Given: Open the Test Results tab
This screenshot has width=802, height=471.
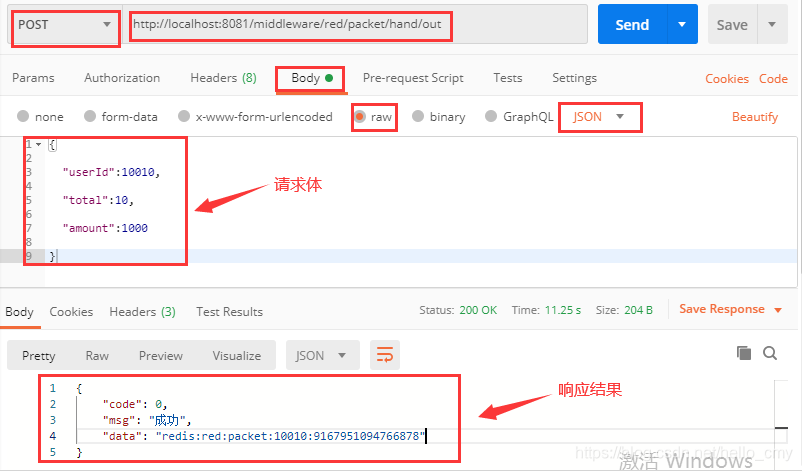Looking at the screenshot, I should tap(230, 311).
